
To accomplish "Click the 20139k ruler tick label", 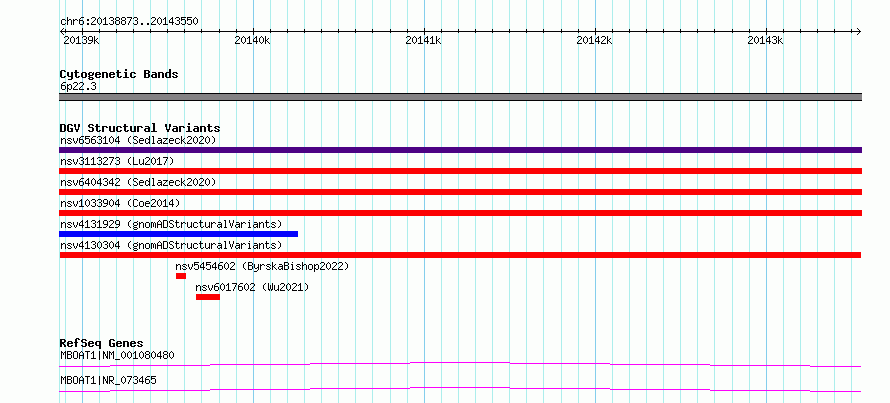I will coord(82,40).
